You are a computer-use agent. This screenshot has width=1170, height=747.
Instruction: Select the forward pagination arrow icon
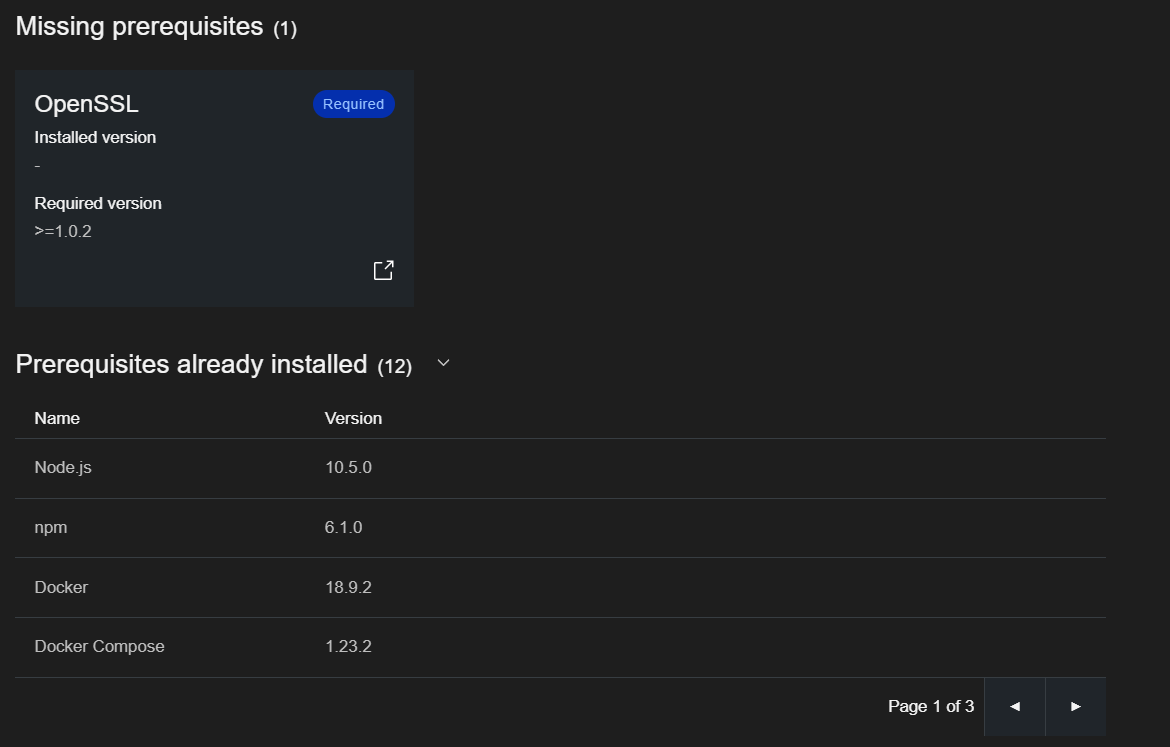pyautogui.click(x=1075, y=706)
